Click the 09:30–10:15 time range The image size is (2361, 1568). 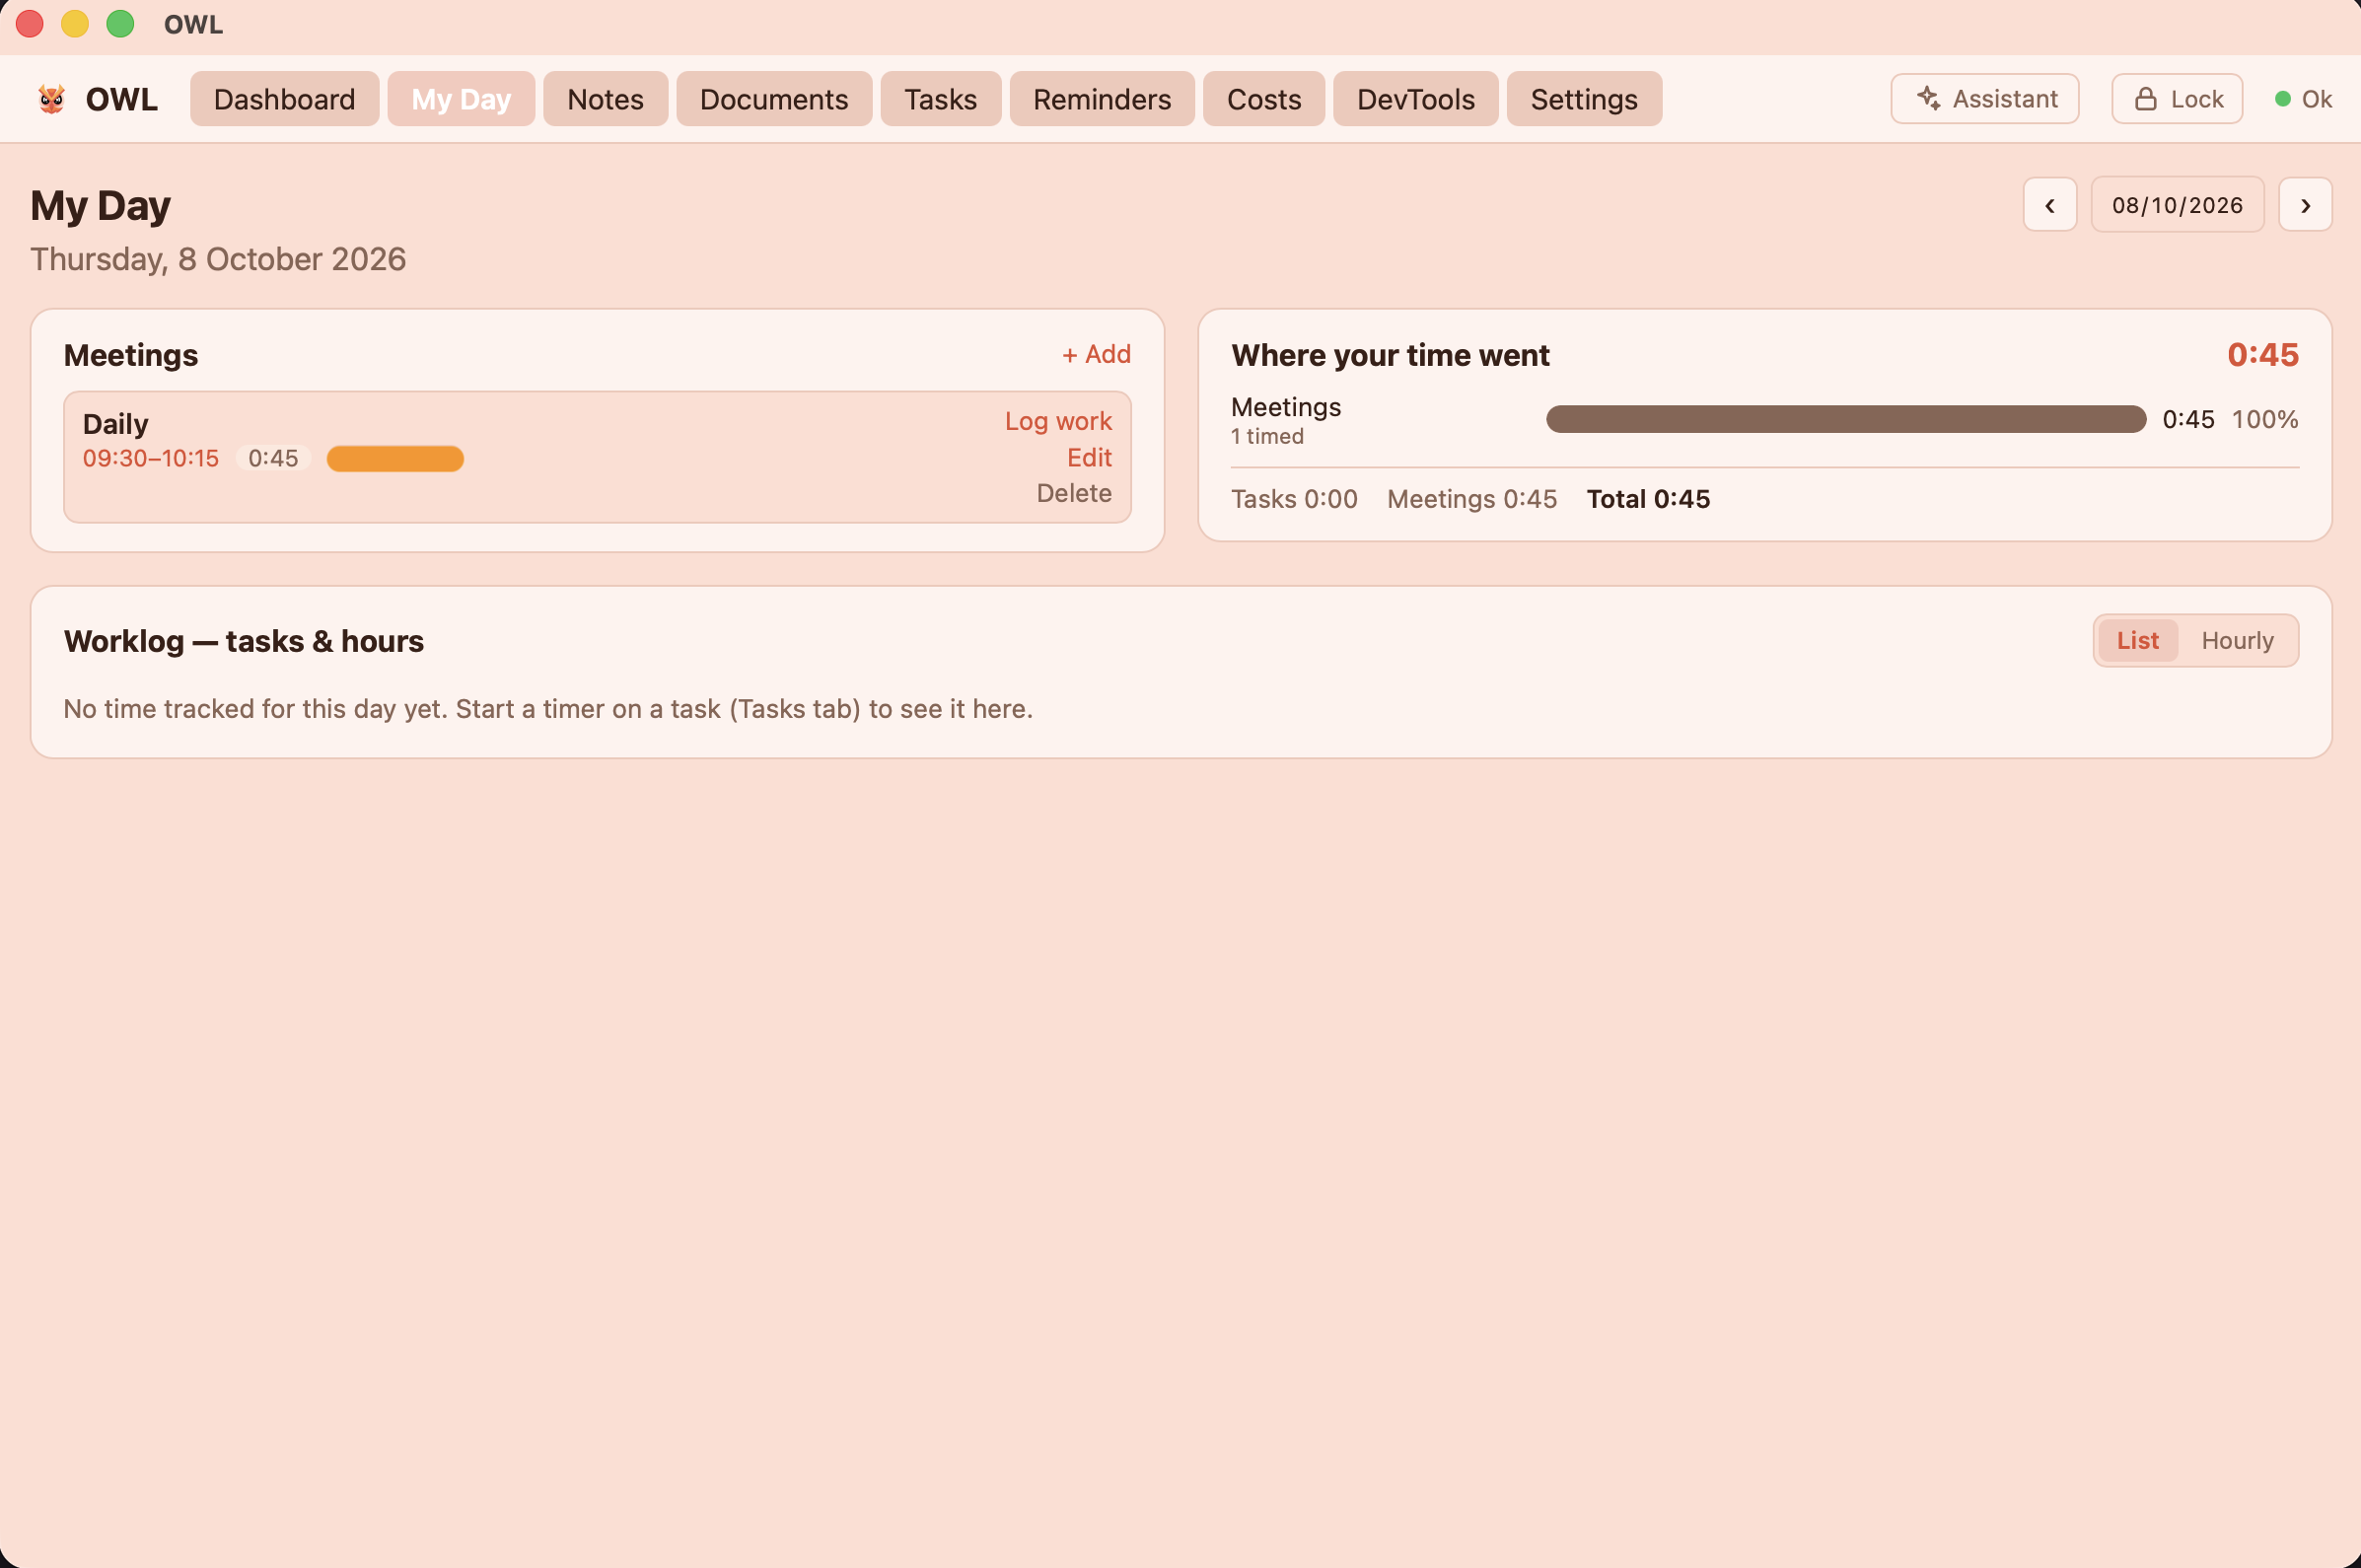click(151, 458)
